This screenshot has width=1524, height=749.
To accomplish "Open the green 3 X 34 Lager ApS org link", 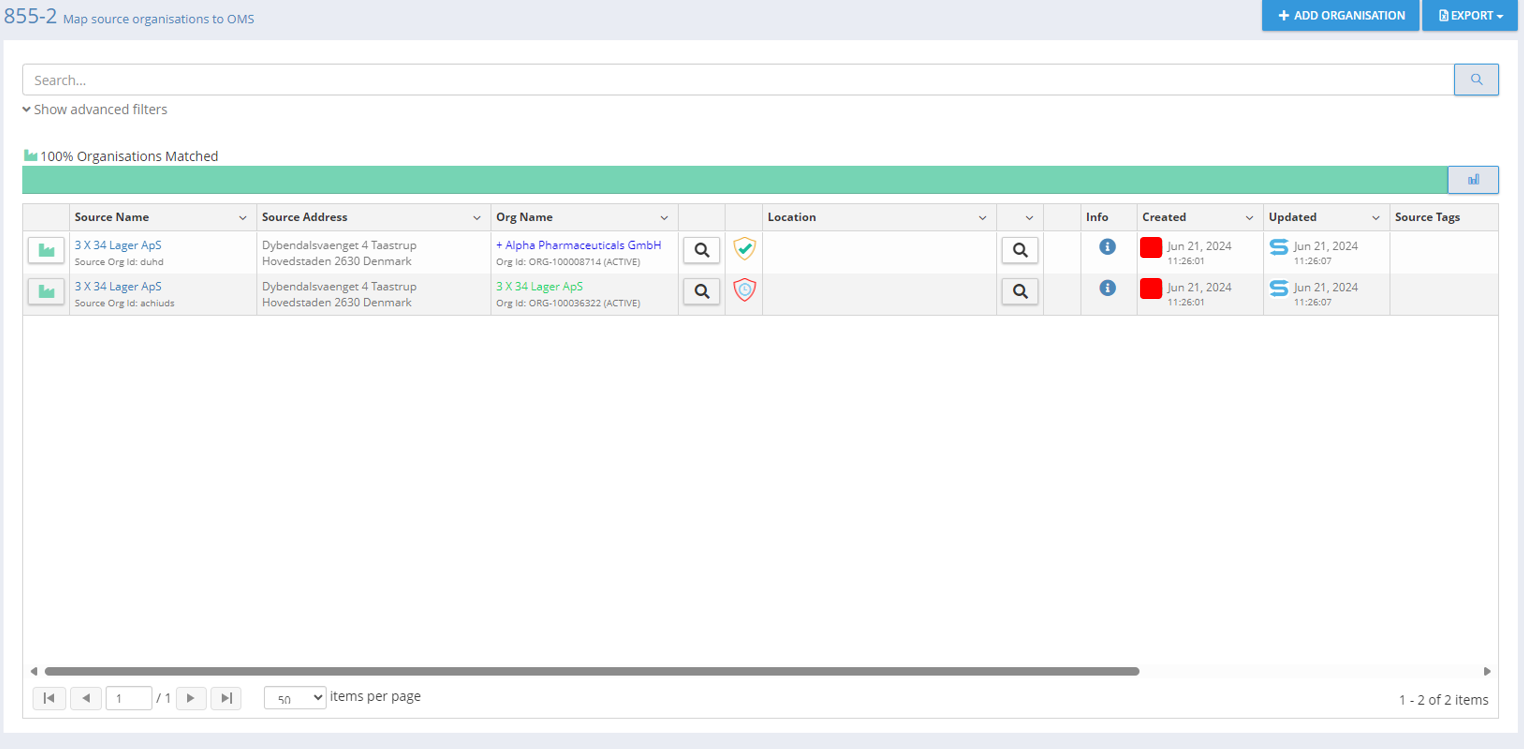I will [x=539, y=287].
